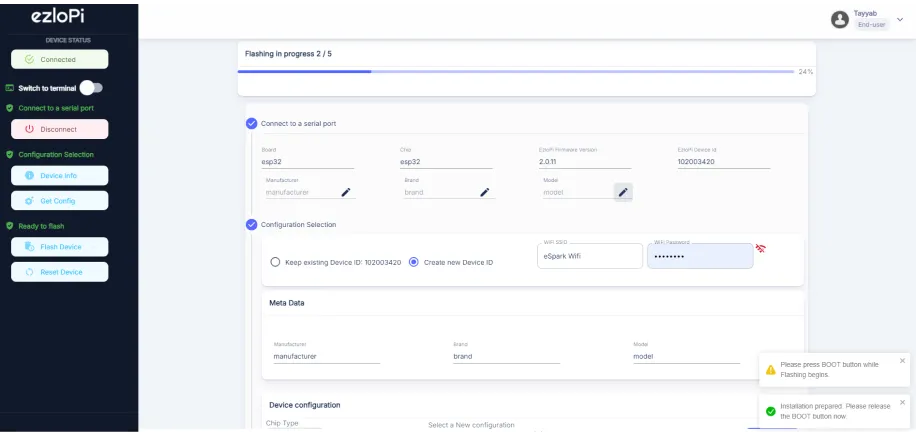This screenshot has height=436, width=916.
Task: Click the terminal icon beside Switch to terminal
Action: pyautogui.click(x=9, y=88)
